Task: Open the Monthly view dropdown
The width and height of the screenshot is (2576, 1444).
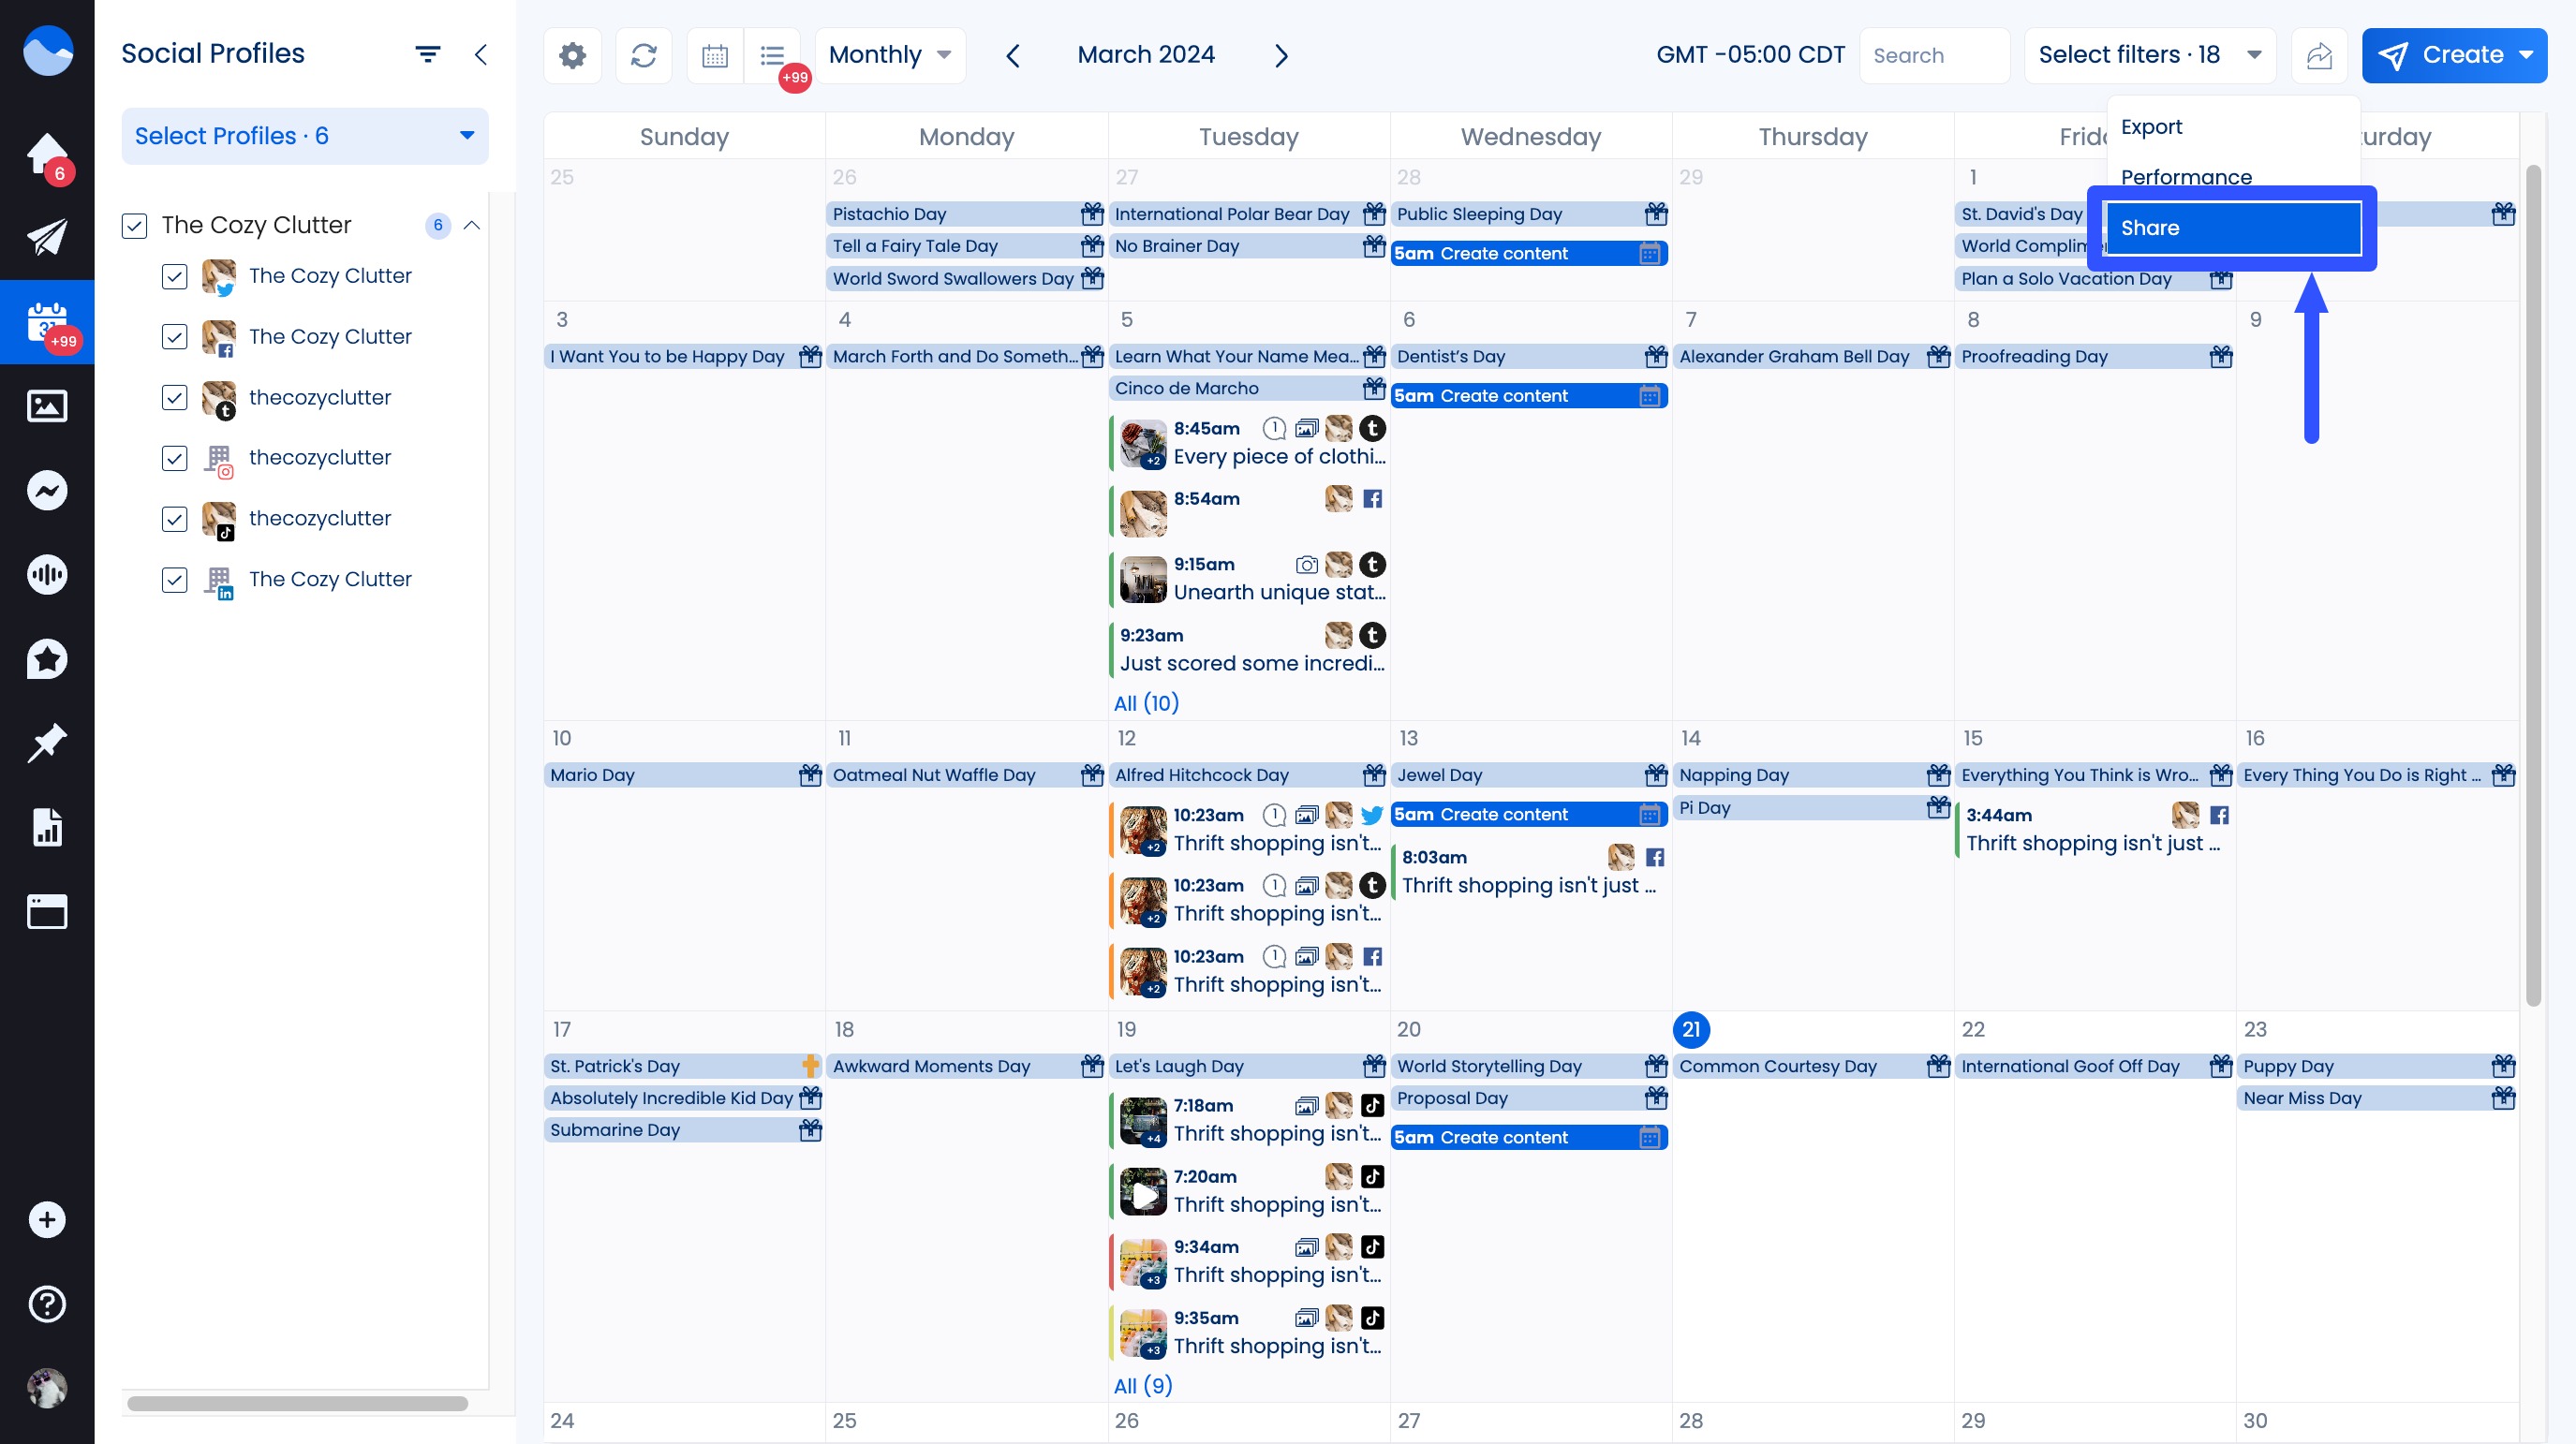Action: click(x=888, y=55)
